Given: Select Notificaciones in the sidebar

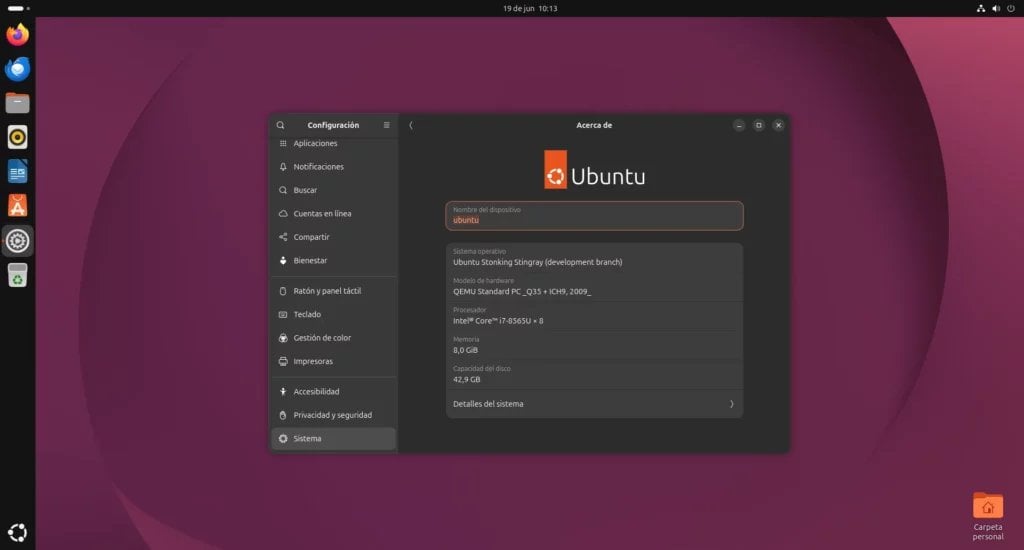Looking at the screenshot, I should point(333,167).
